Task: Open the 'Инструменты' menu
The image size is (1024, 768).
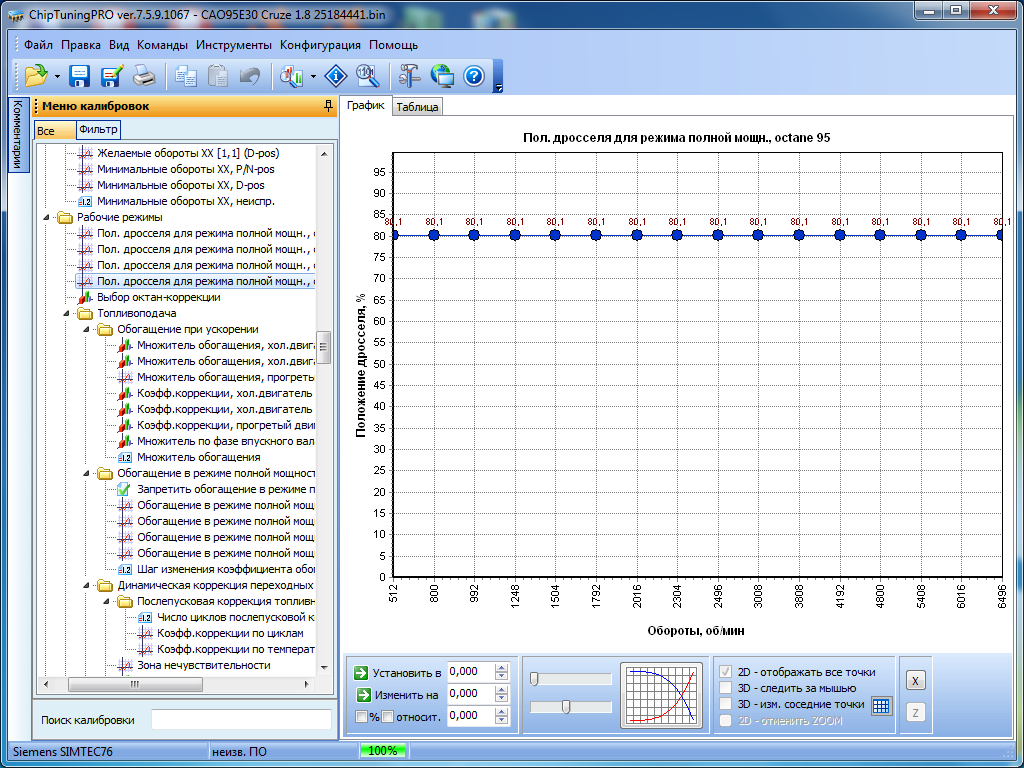Action: click(233, 45)
